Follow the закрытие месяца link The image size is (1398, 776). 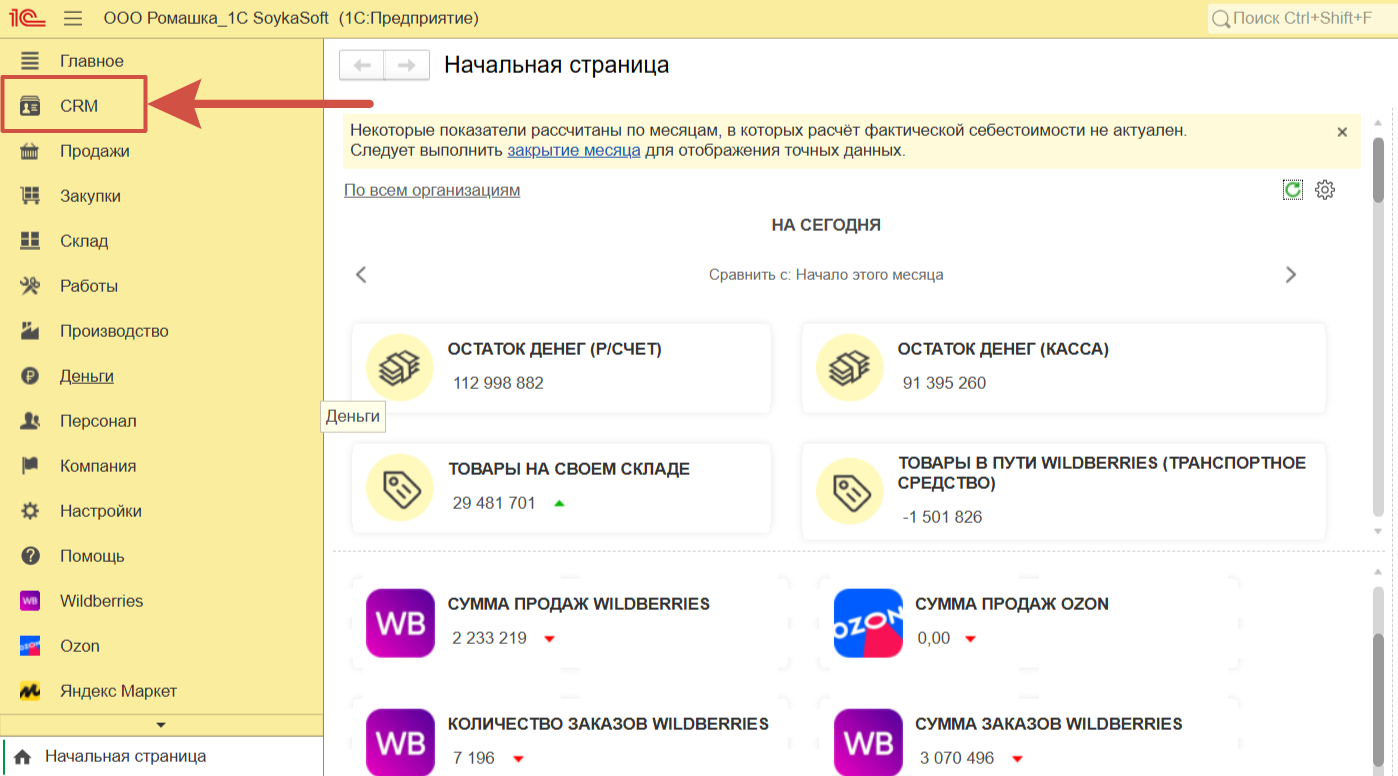(x=573, y=151)
